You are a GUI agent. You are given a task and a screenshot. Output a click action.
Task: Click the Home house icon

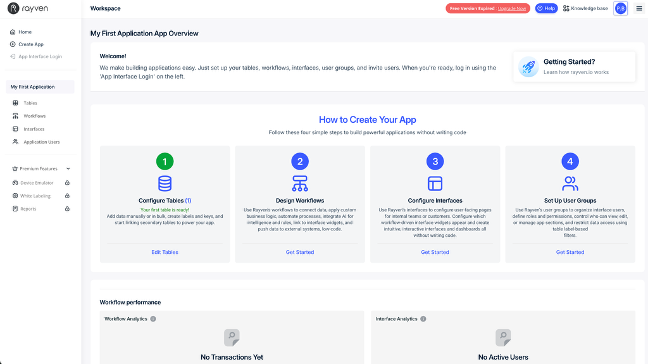pyautogui.click(x=12, y=32)
